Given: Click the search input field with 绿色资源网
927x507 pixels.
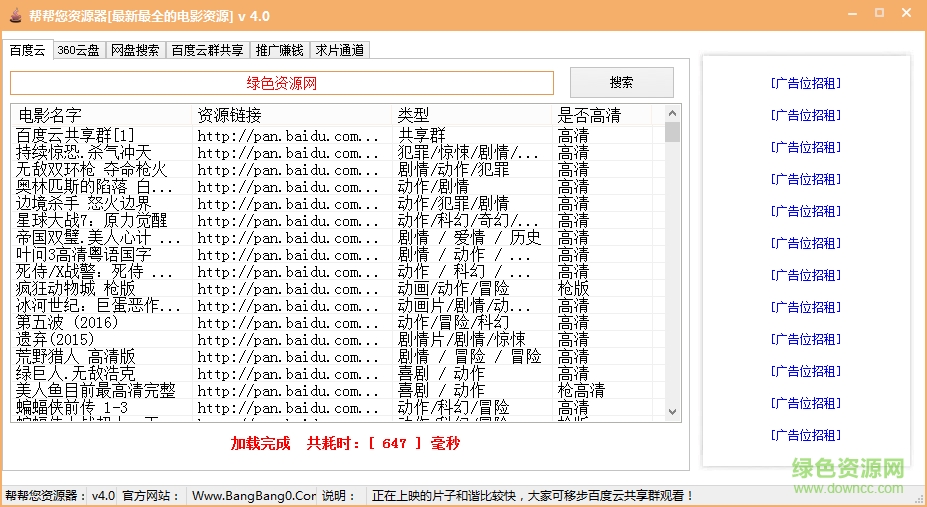Looking at the screenshot, I should point(282,83).
